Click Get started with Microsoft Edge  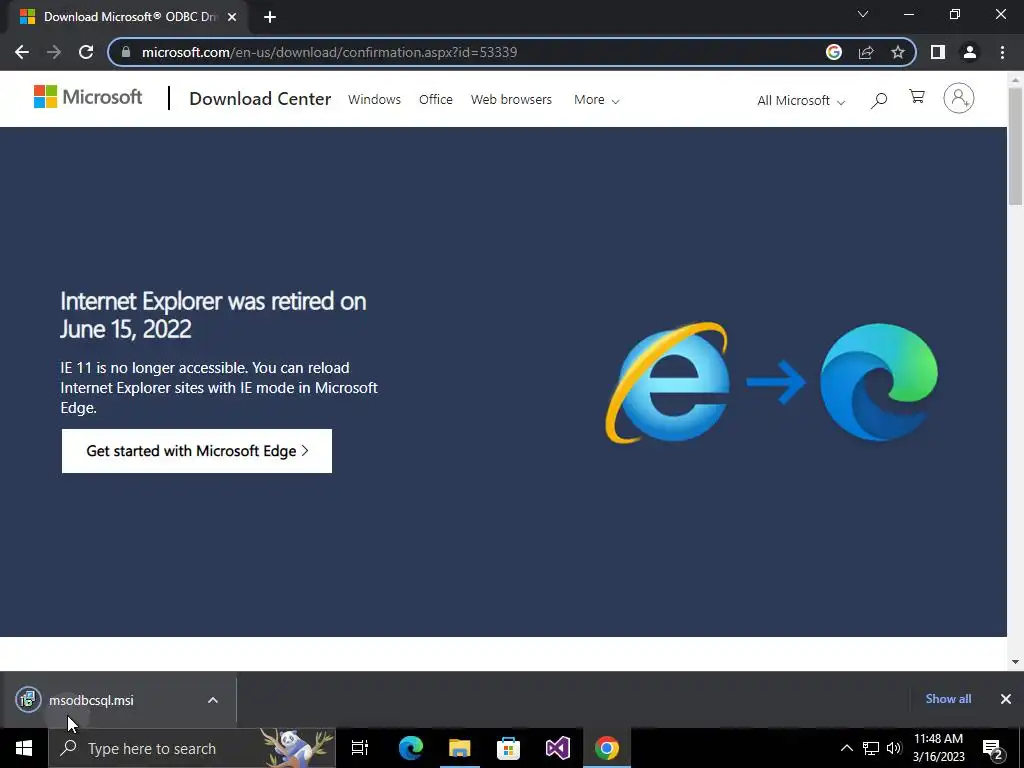click(x=197, y=451)
